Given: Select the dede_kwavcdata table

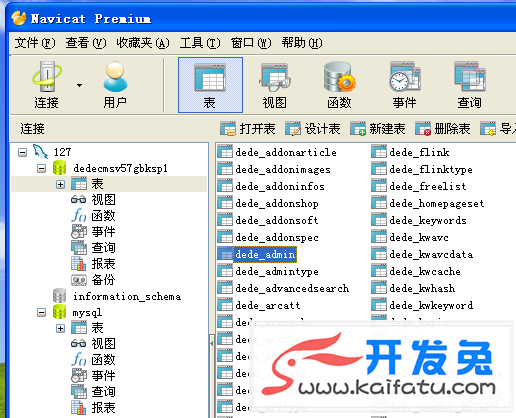Looking at the screenshot, I should click(422, 254).
